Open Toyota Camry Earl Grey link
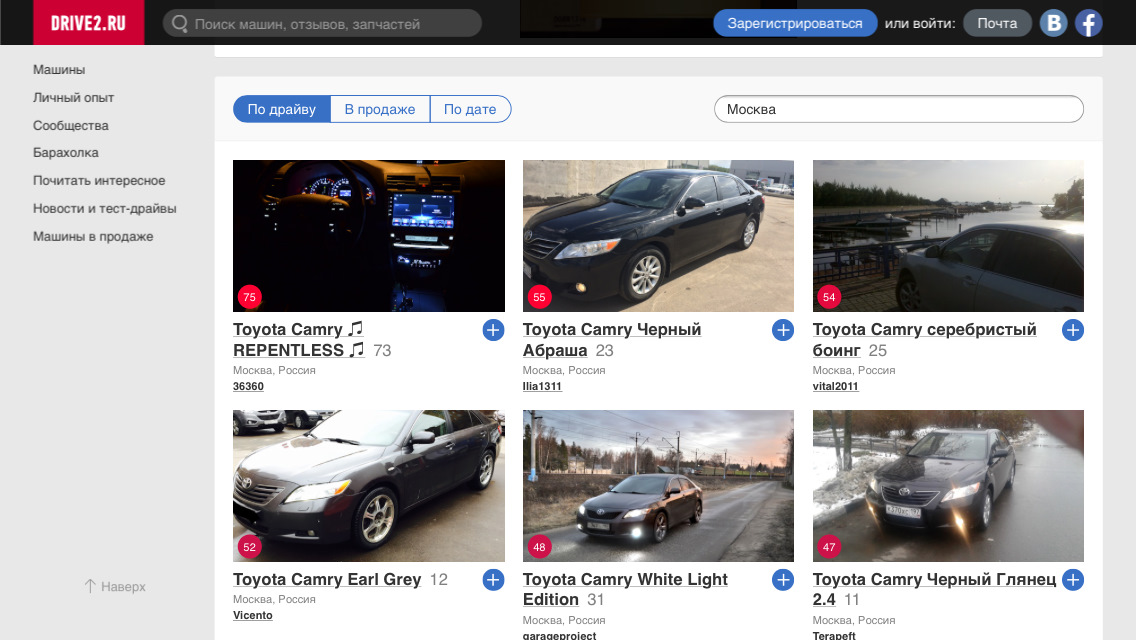This screenshot has height=640, width=1136. (x=327, y=579)
